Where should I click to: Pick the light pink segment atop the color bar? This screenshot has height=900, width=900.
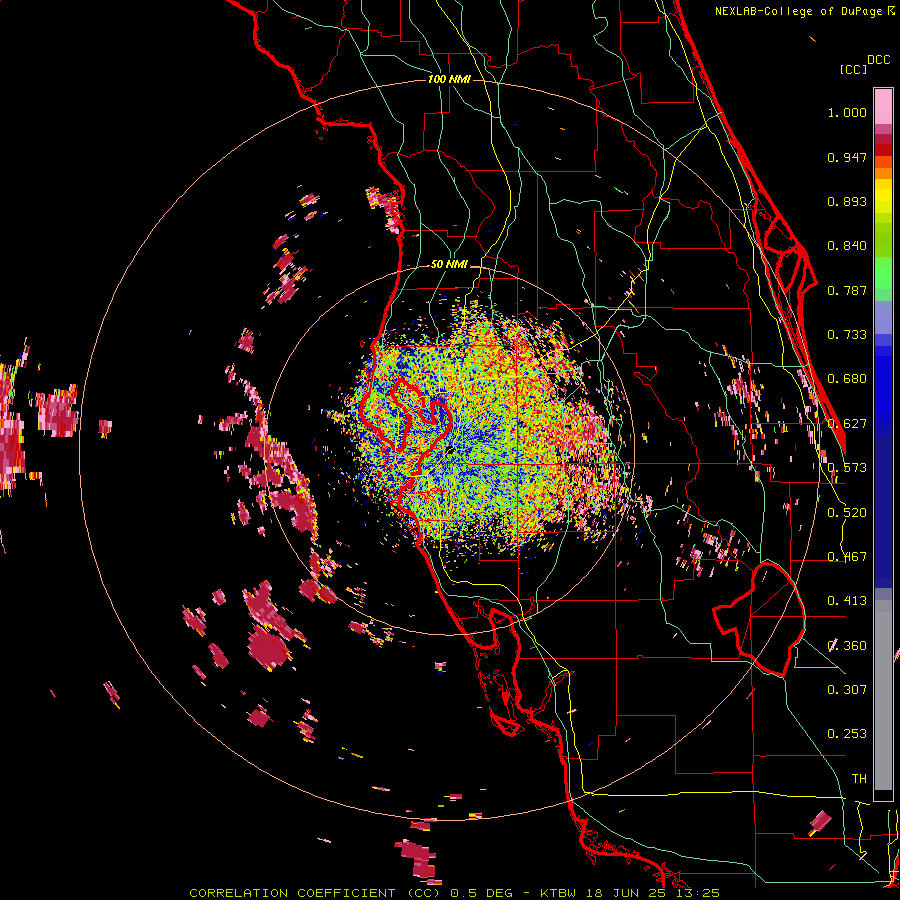click(x=883, y=106)
